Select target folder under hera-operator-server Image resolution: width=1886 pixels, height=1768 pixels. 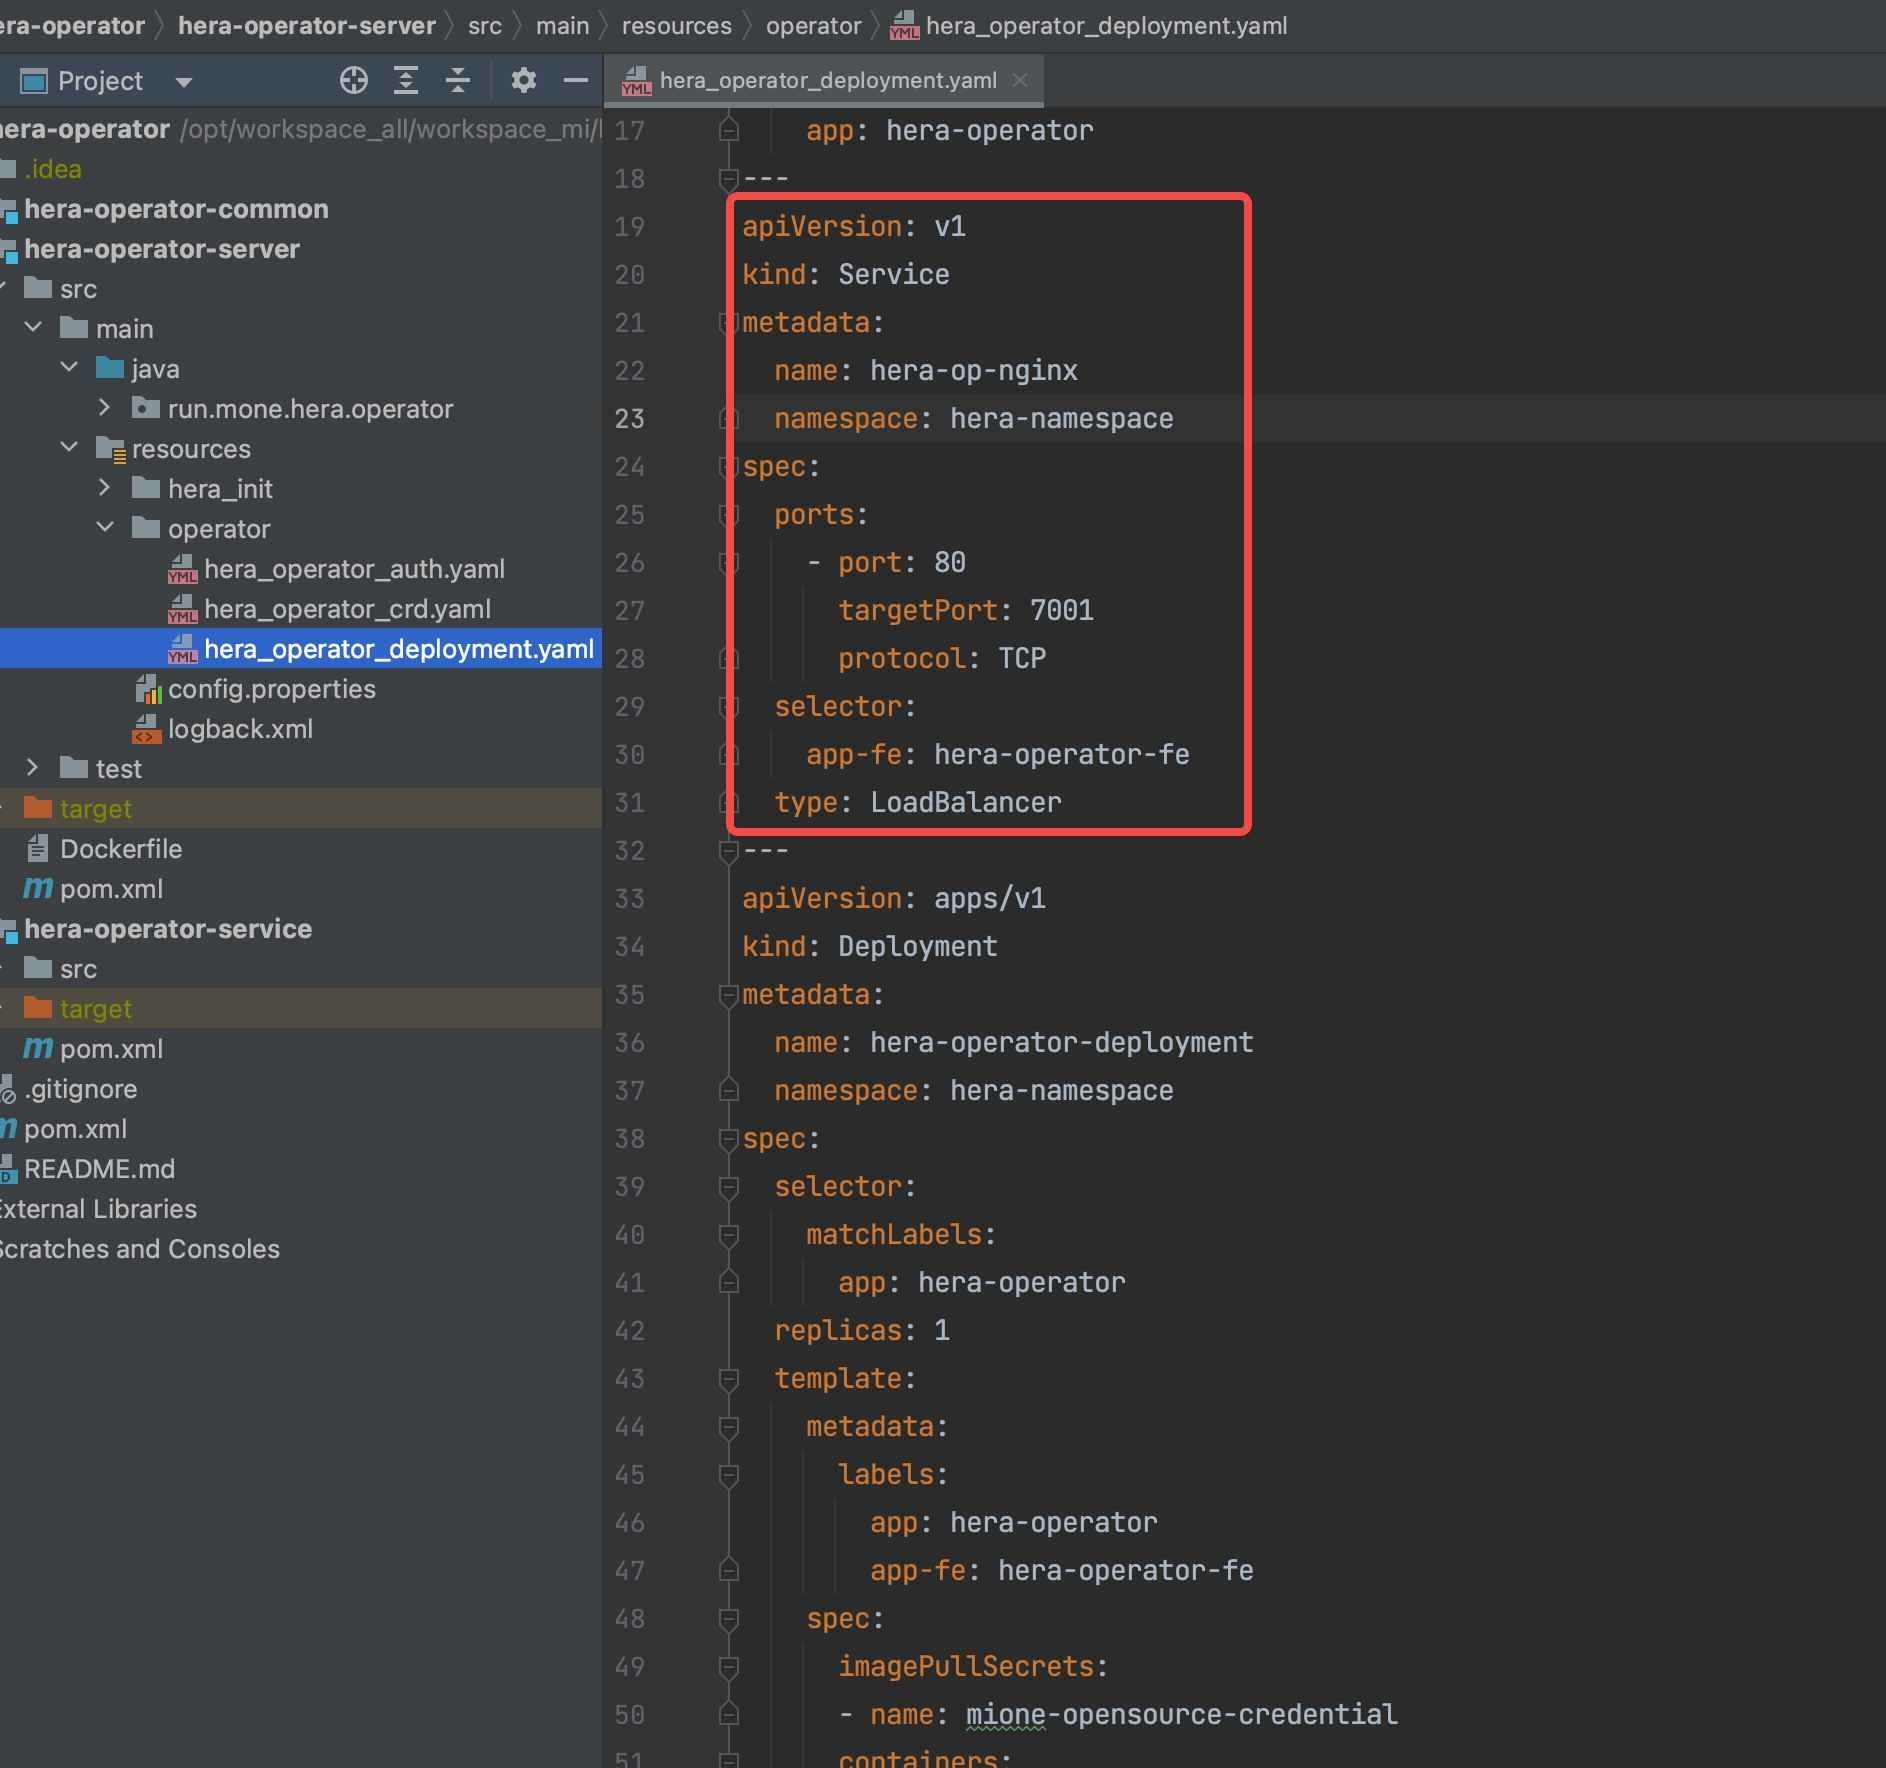pyautogui.click(x=96, y=809)
